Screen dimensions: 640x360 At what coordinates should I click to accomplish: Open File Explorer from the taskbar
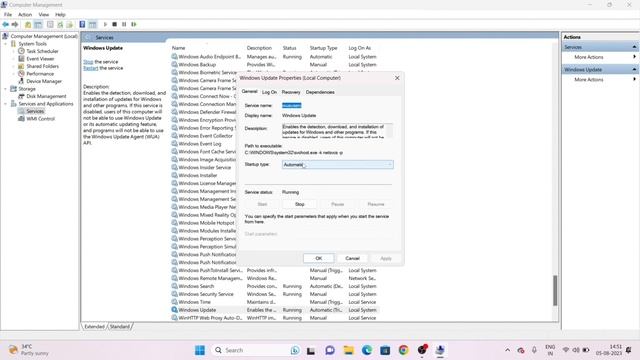tap(349, 350)
